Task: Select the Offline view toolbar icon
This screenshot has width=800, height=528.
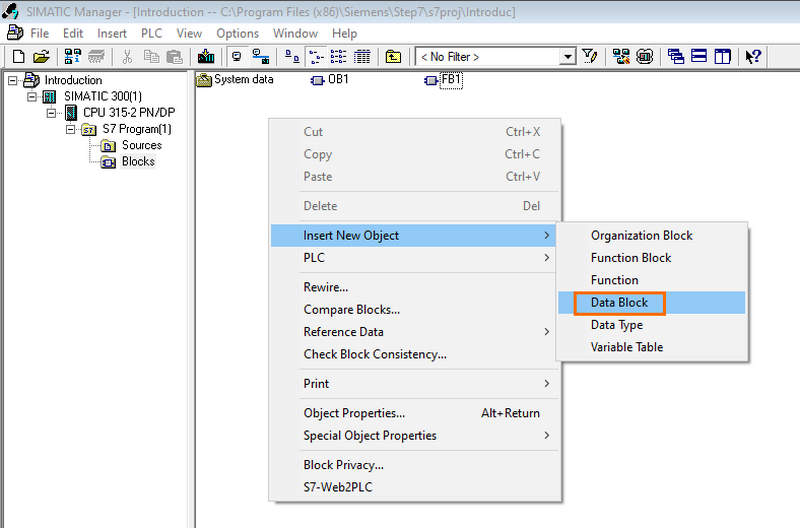Action: pos(237,56)
